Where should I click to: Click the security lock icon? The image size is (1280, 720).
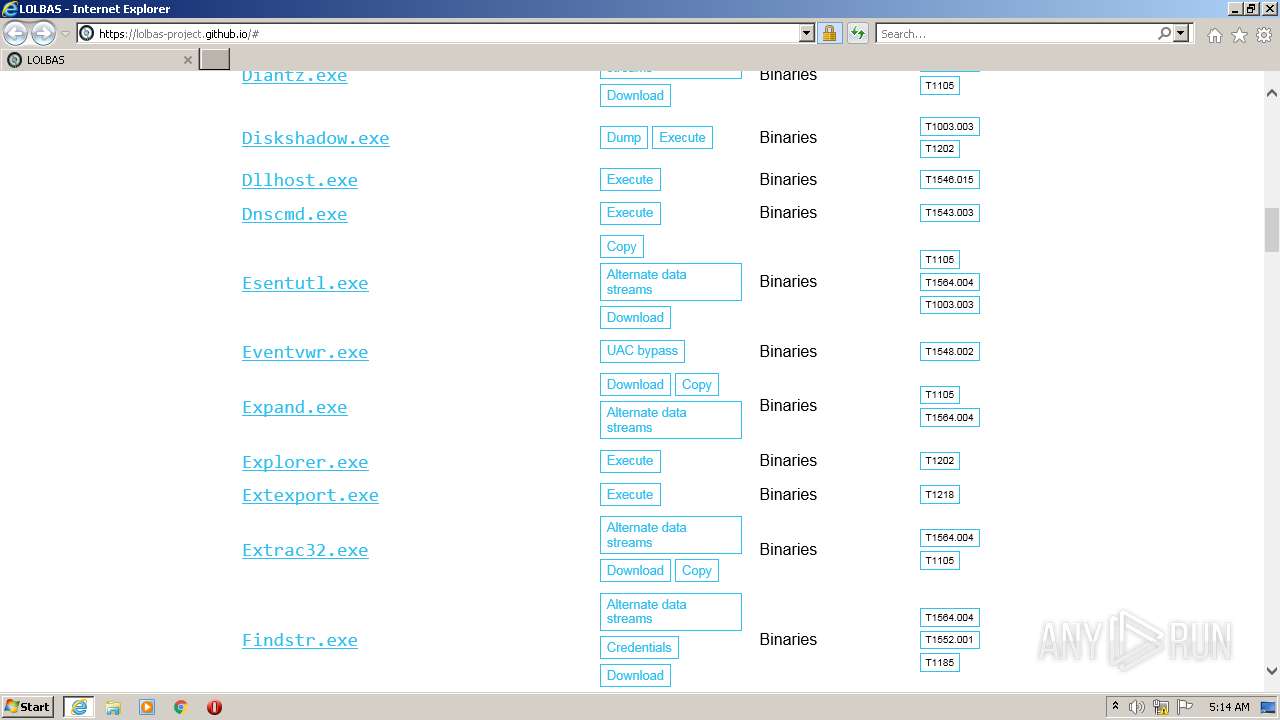coord(829,33)
